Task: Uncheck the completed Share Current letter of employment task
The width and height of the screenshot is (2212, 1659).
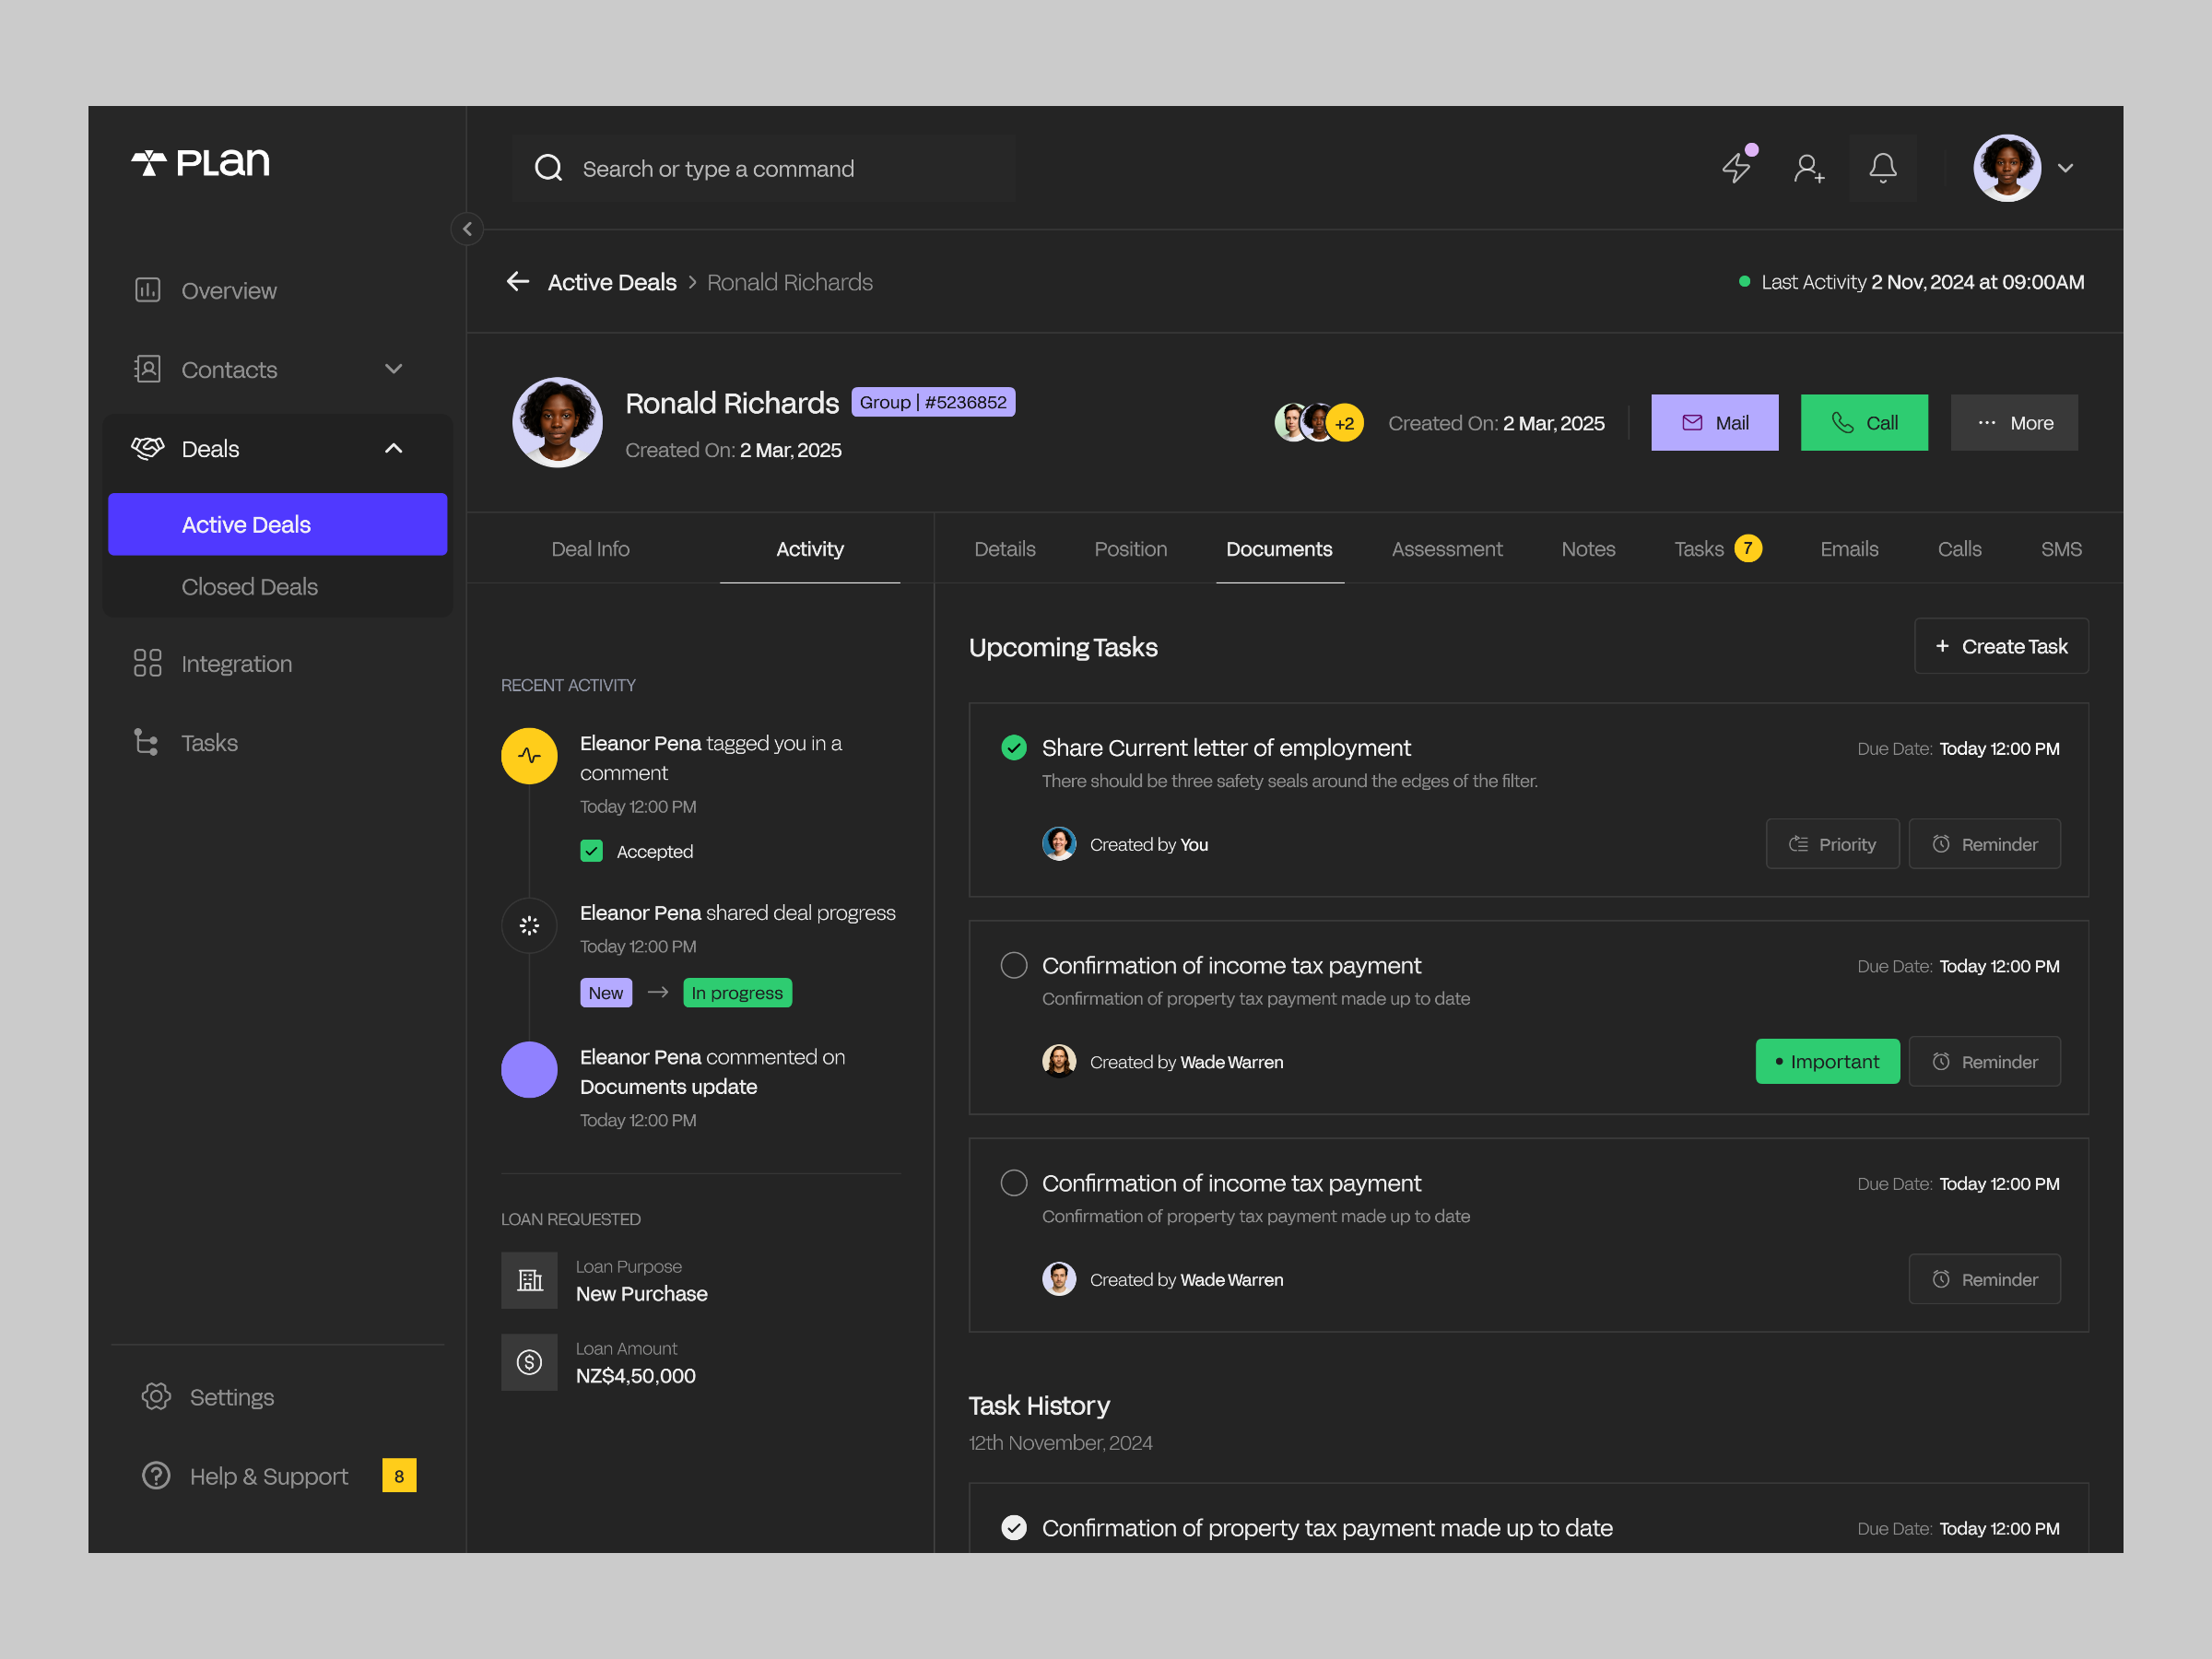Action: pyautogui.click(x=1013, y=747)
